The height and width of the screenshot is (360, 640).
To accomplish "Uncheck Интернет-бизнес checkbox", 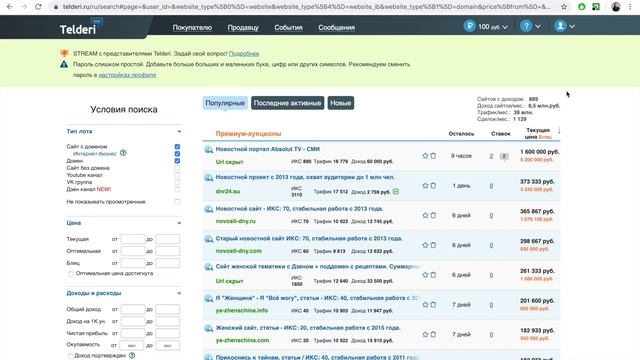I will click(x=177, y=154).
